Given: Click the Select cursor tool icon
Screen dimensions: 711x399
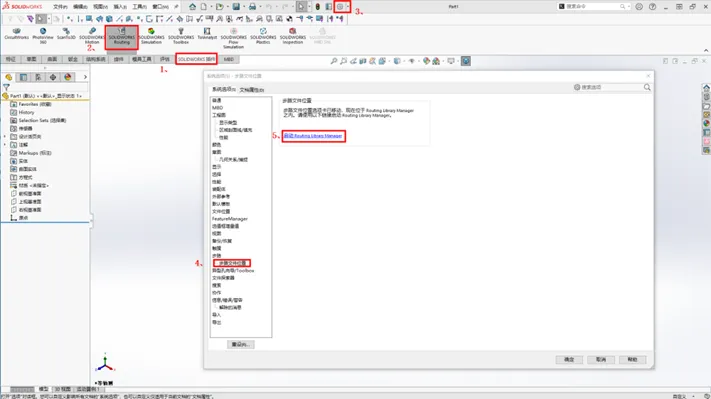Looking at the screenshot, I should (x=301, y=7).
